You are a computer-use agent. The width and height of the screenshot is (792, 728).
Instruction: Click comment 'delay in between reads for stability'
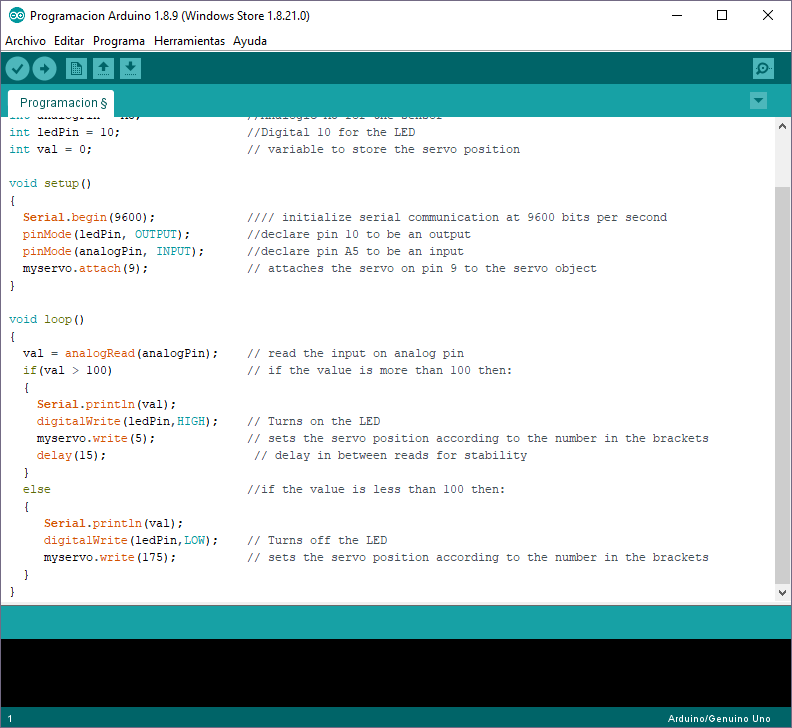401,455
